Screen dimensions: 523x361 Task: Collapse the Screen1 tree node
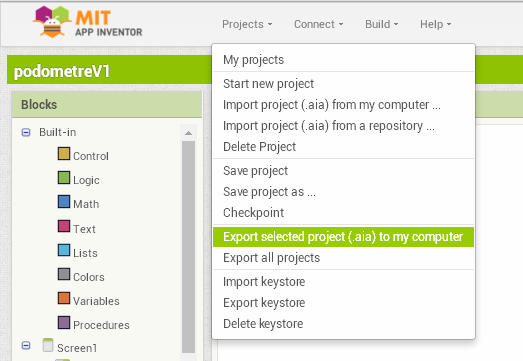[x=26, y=345]
